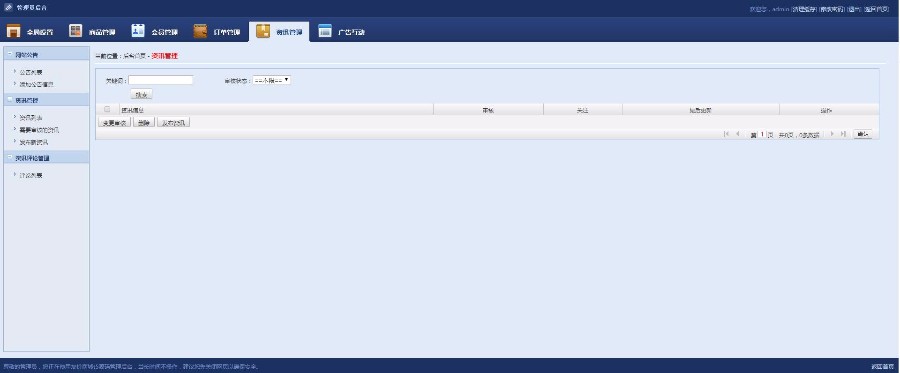
Task: Click the 删除 delete button under table
Action: click(143, 122)
